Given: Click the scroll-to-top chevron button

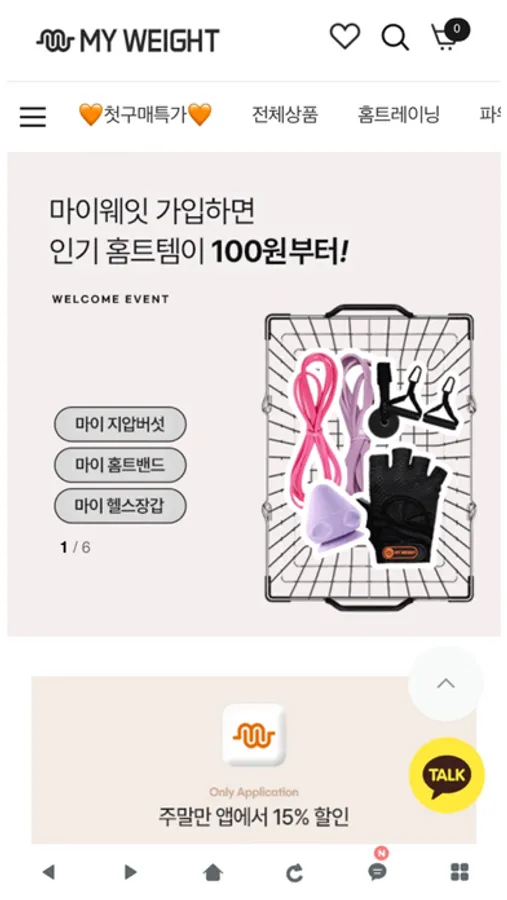Looking at the screenshot, I should 446,684.
